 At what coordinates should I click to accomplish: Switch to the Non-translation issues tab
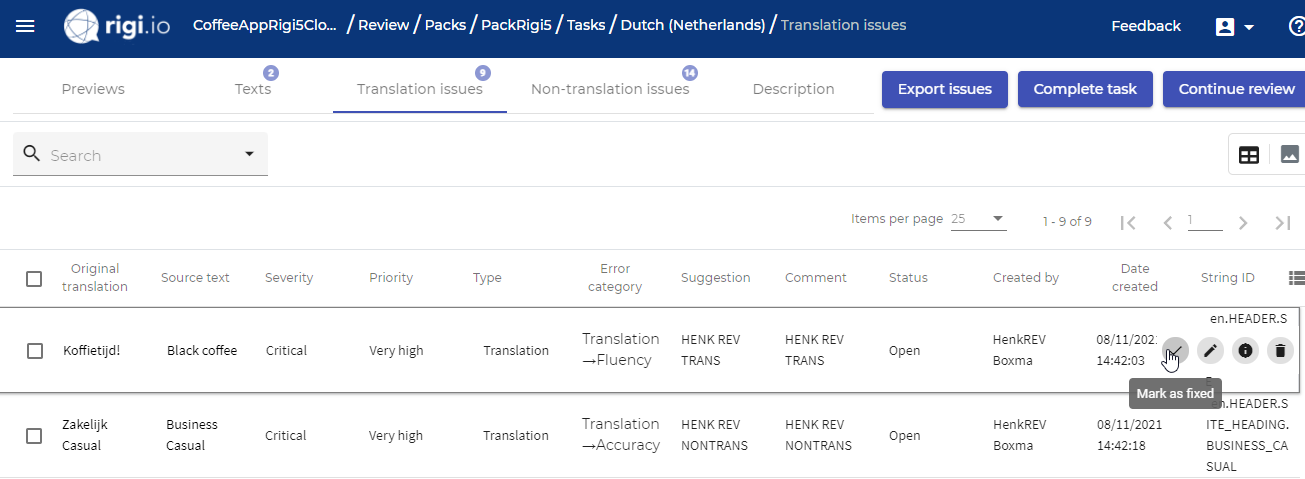pos(610,88)
